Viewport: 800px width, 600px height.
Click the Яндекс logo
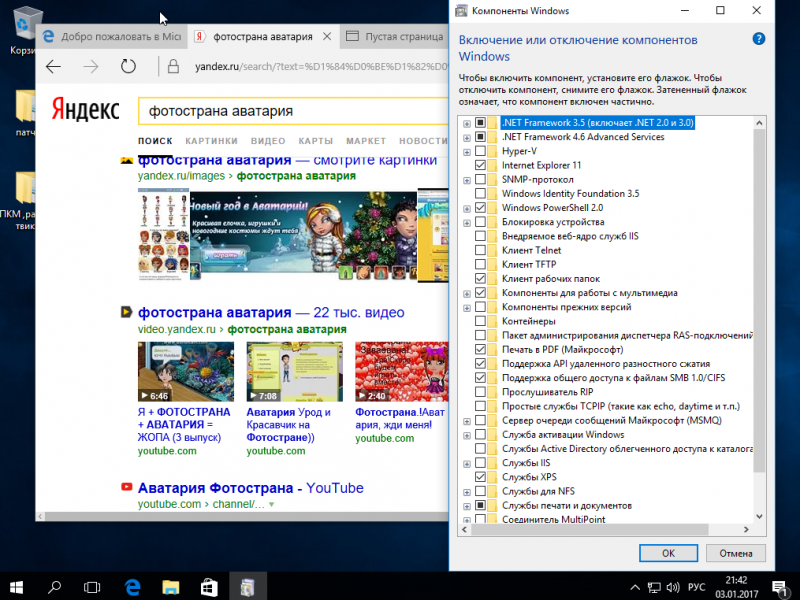[85, 109]
